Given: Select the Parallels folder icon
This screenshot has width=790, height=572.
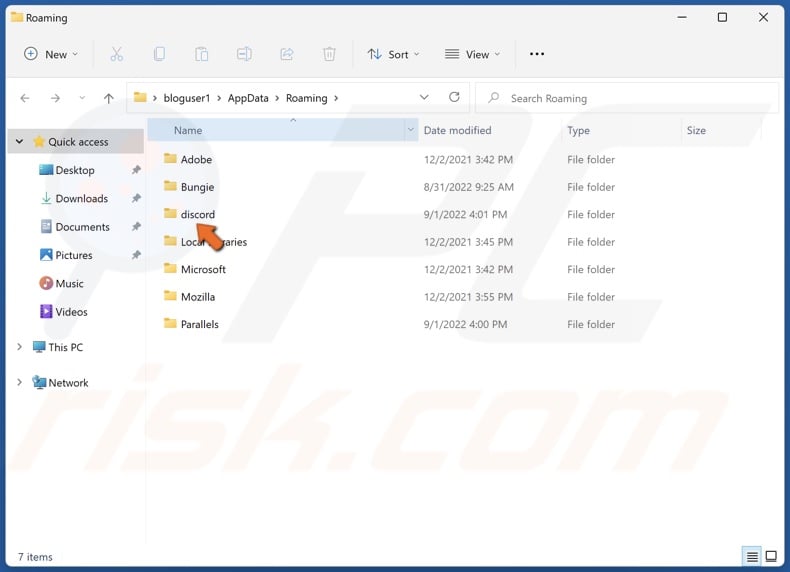Looking at the screenshot, I should 170,324.
